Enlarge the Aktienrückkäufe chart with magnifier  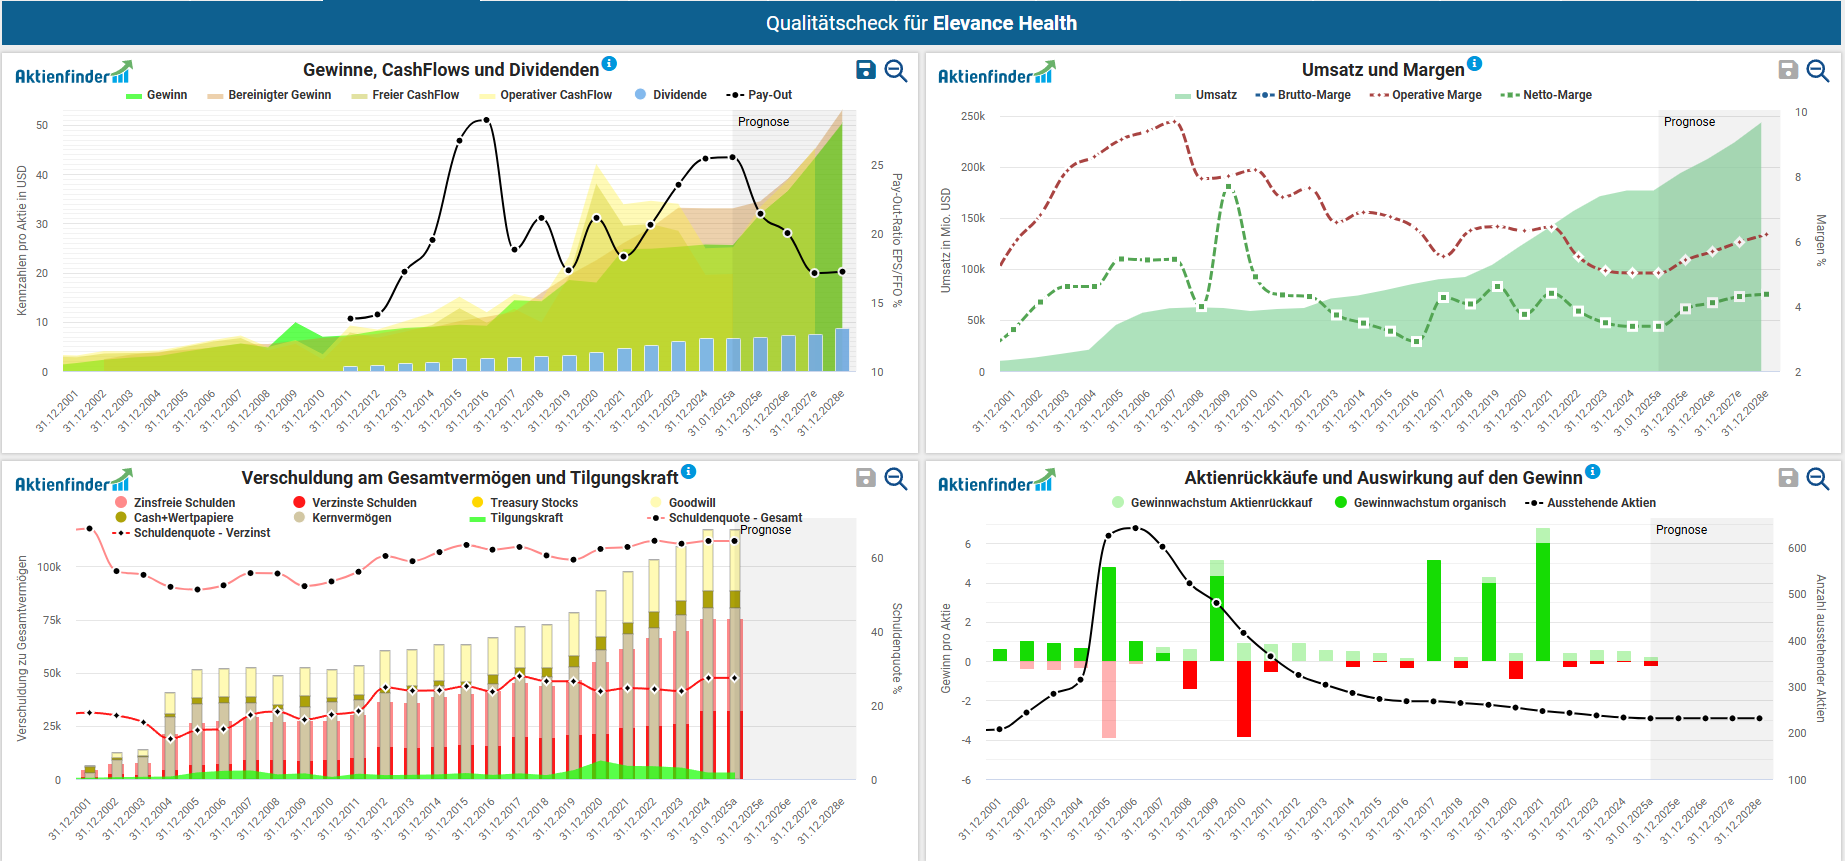(x=1818, y=478)
